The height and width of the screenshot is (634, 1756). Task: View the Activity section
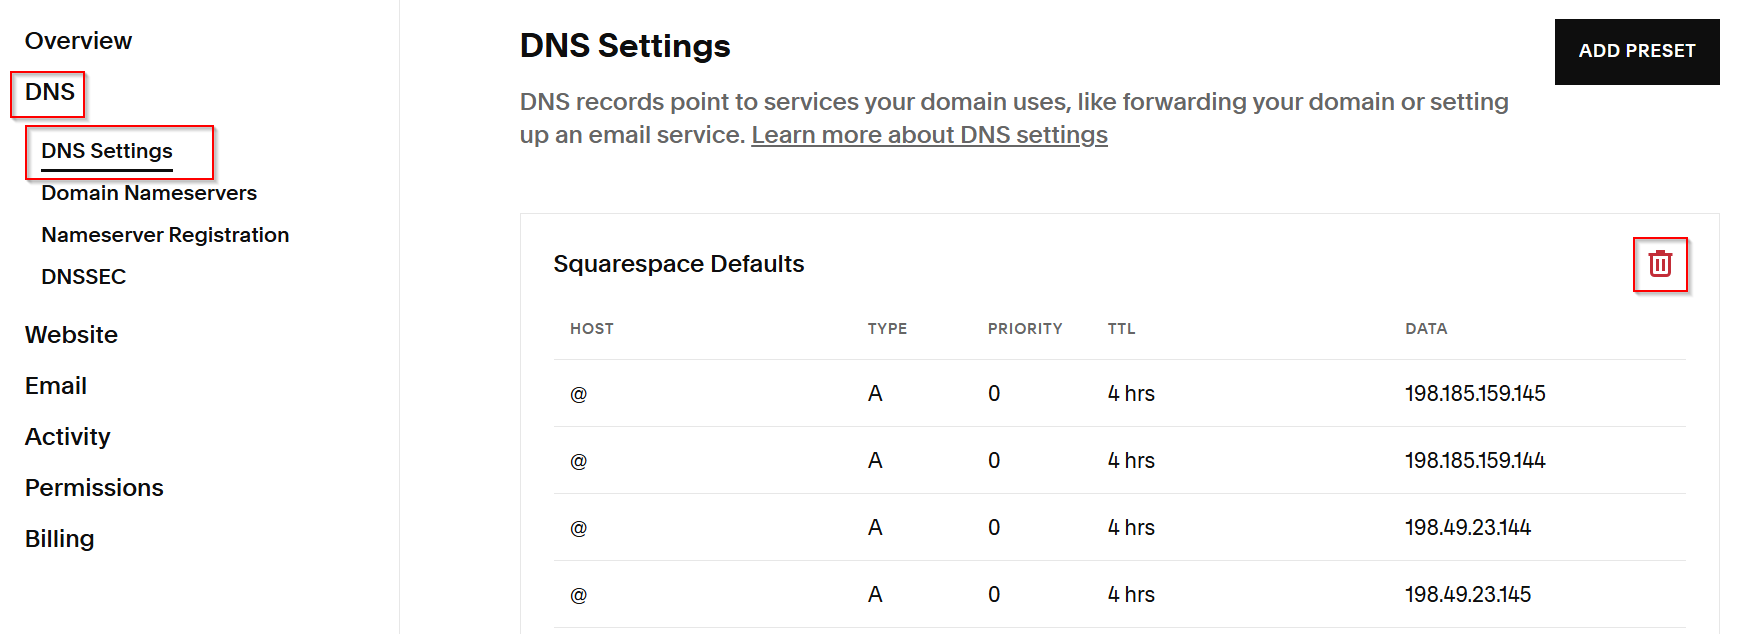click(67, 437)
